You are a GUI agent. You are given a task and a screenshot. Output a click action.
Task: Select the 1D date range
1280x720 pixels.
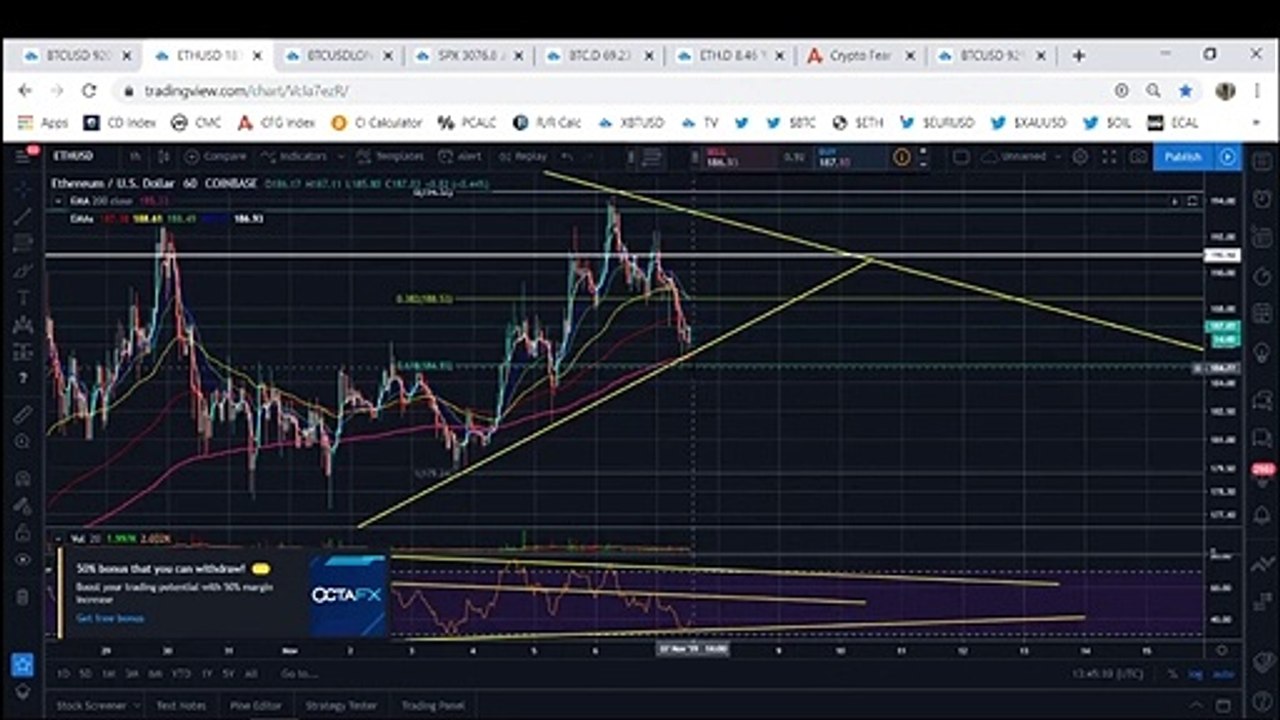click(x=64, y=674)
